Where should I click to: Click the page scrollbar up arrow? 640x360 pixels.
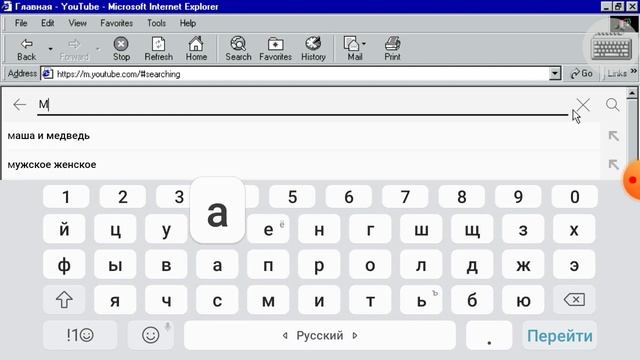point(632,93)
